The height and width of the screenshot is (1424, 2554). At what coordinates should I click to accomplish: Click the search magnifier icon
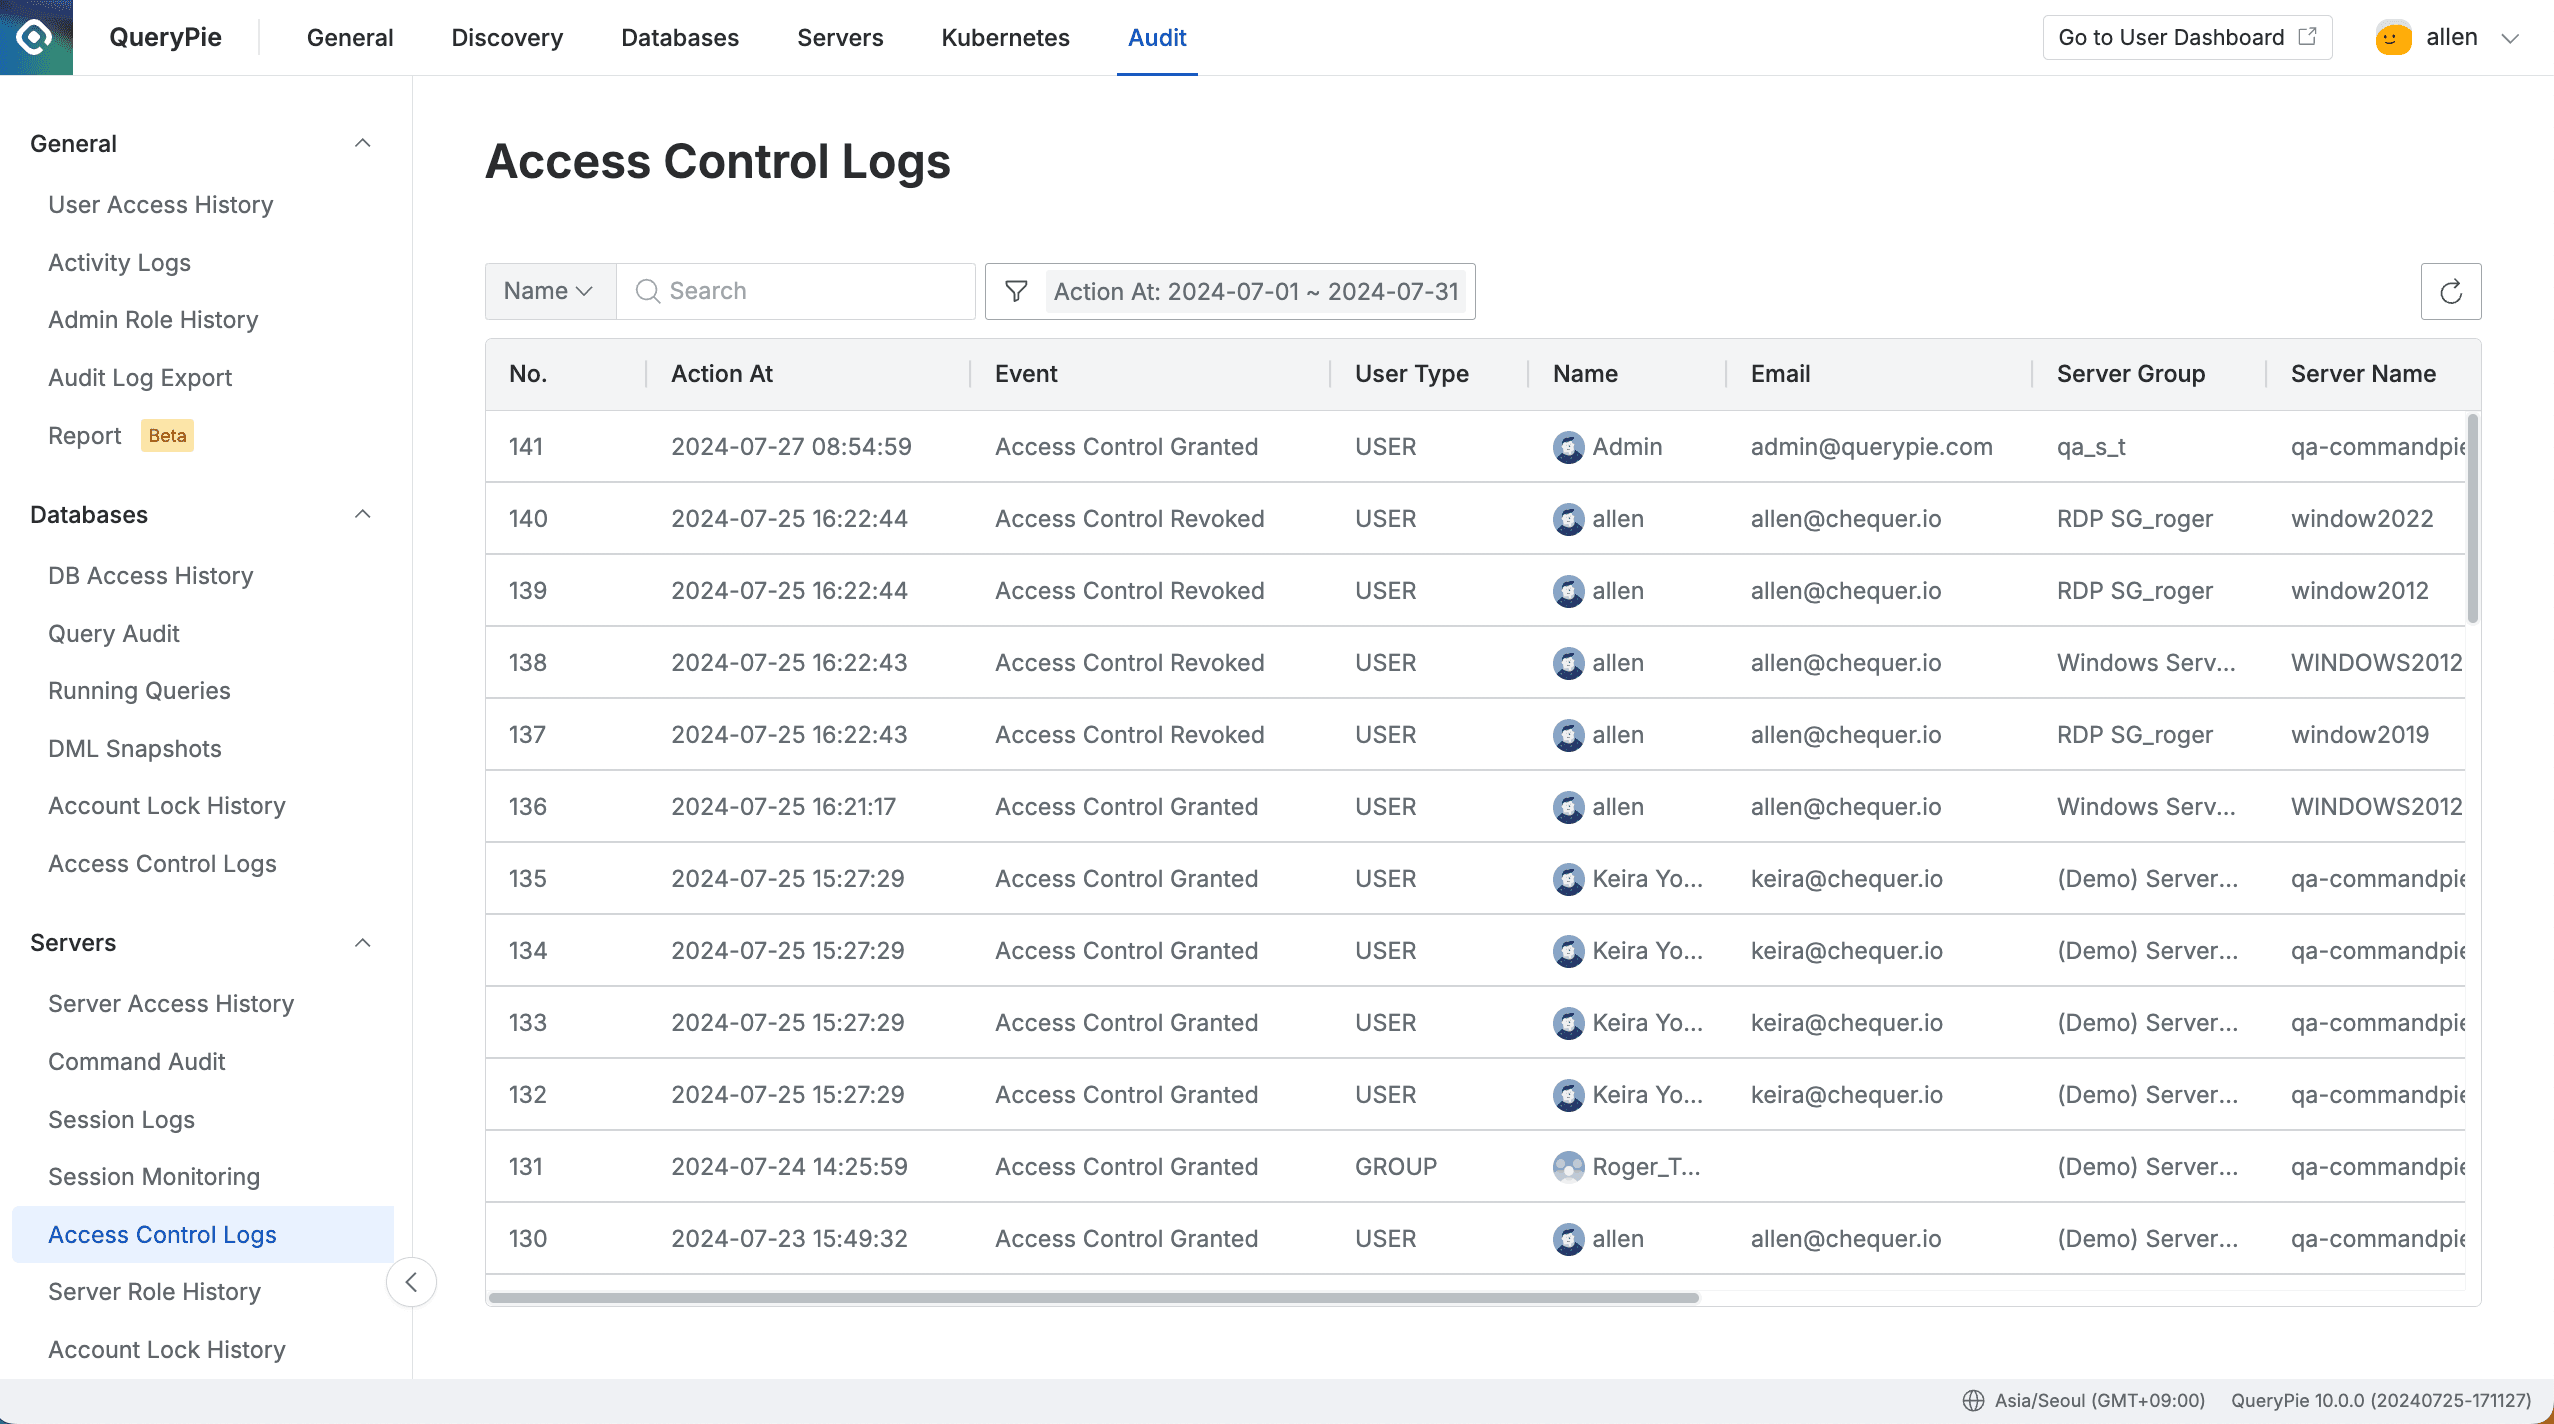pos(647,291)
